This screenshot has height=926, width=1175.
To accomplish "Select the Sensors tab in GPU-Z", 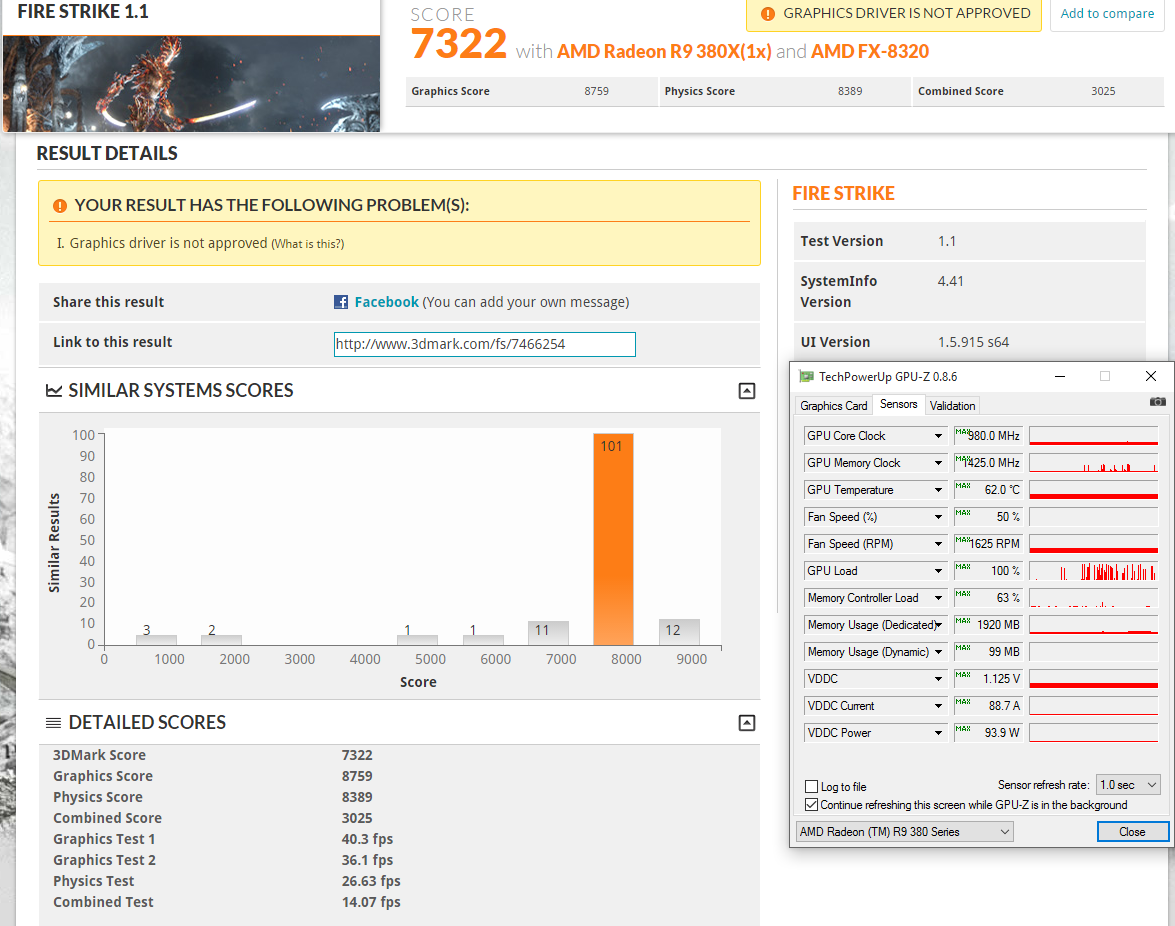I will [898, 404].
